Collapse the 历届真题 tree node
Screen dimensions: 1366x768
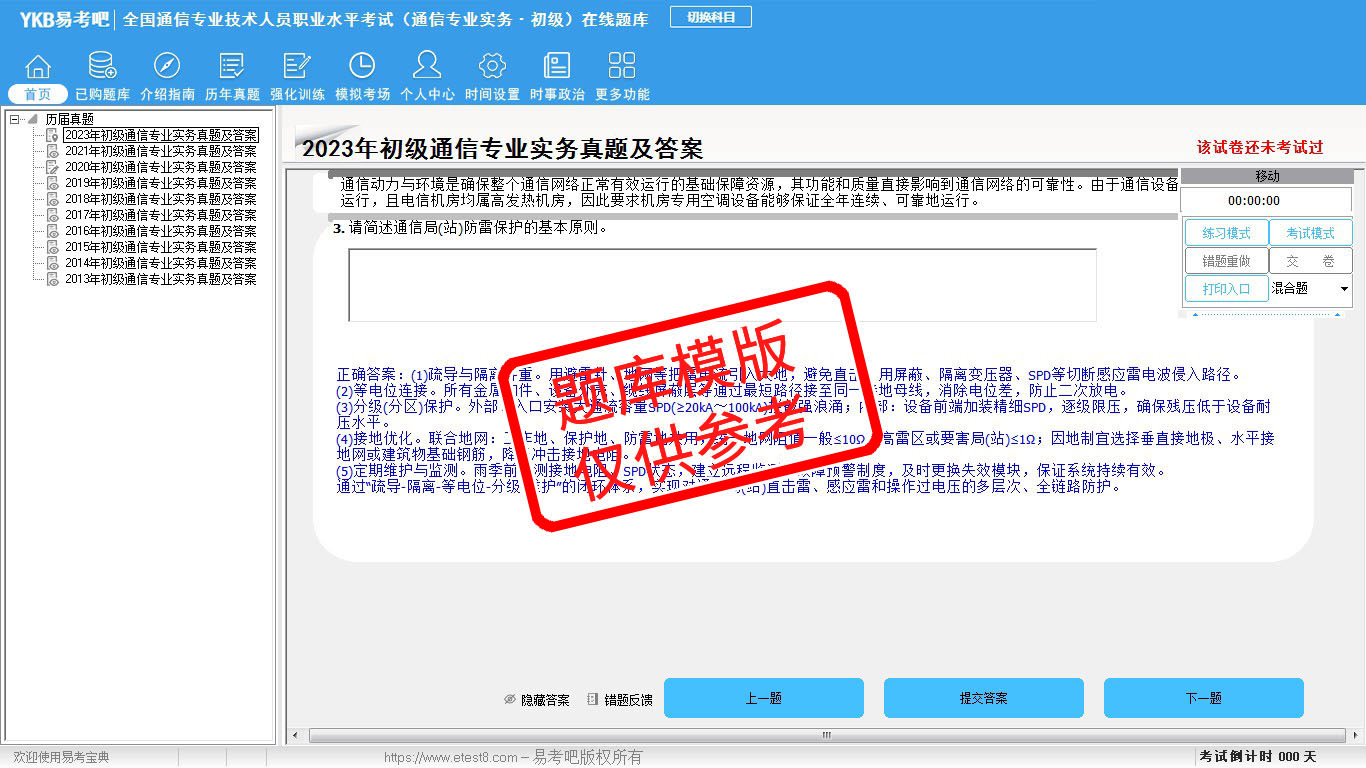click(15, 119)
